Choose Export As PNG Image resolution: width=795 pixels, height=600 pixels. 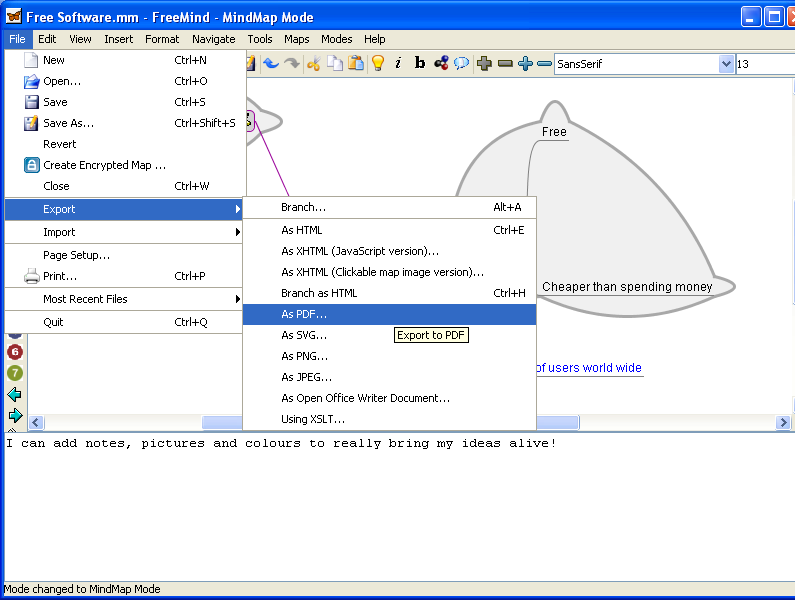click(389, 356)
